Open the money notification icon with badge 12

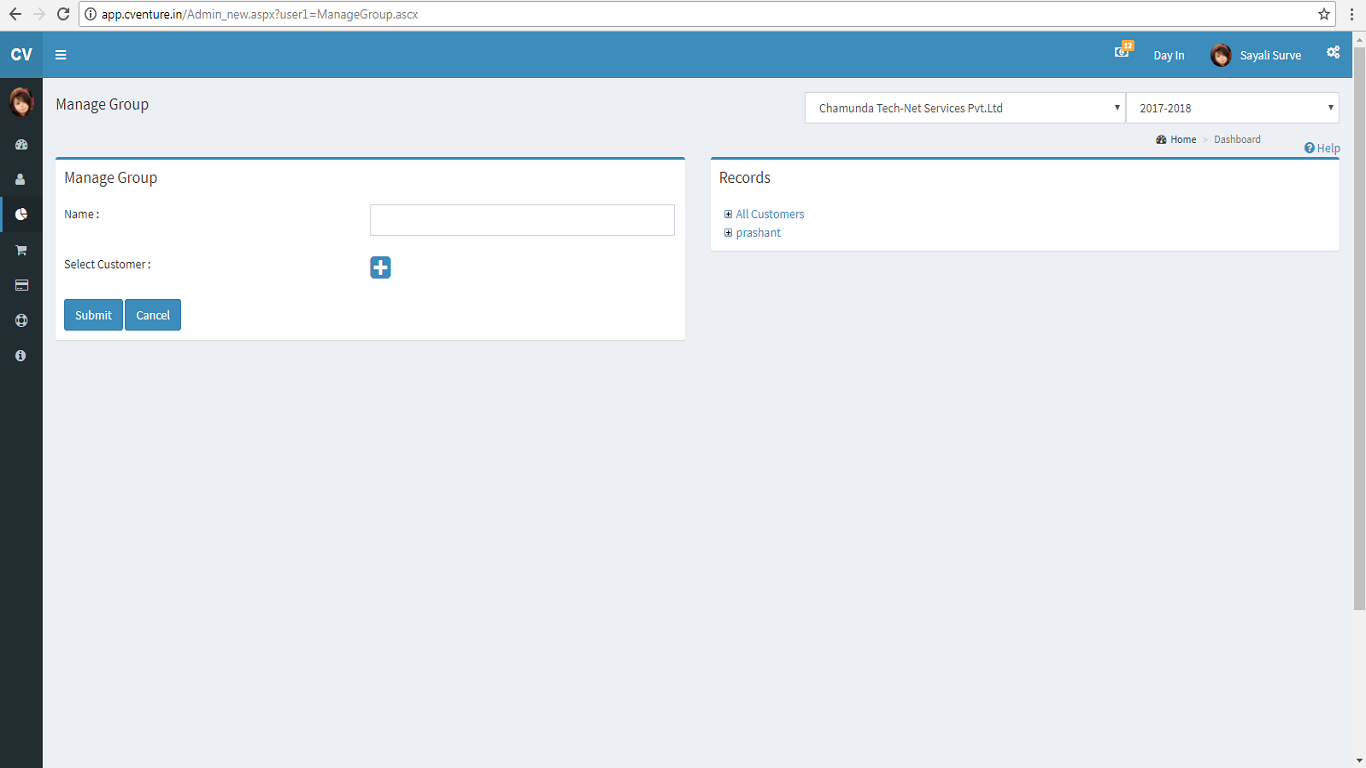[1122, 52]
